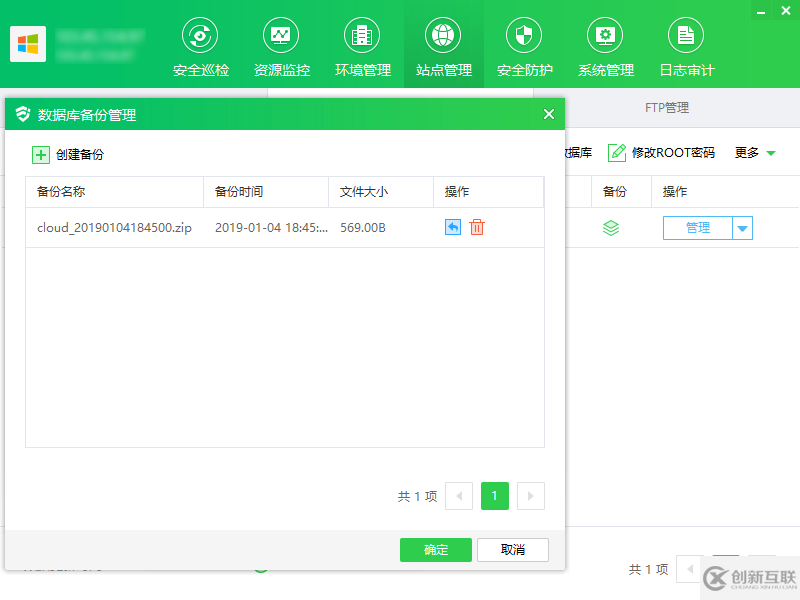Click the 备份名称 column header
Viewport: 800px width, 600px height.
pyautogui.click(x=114, y=192)
